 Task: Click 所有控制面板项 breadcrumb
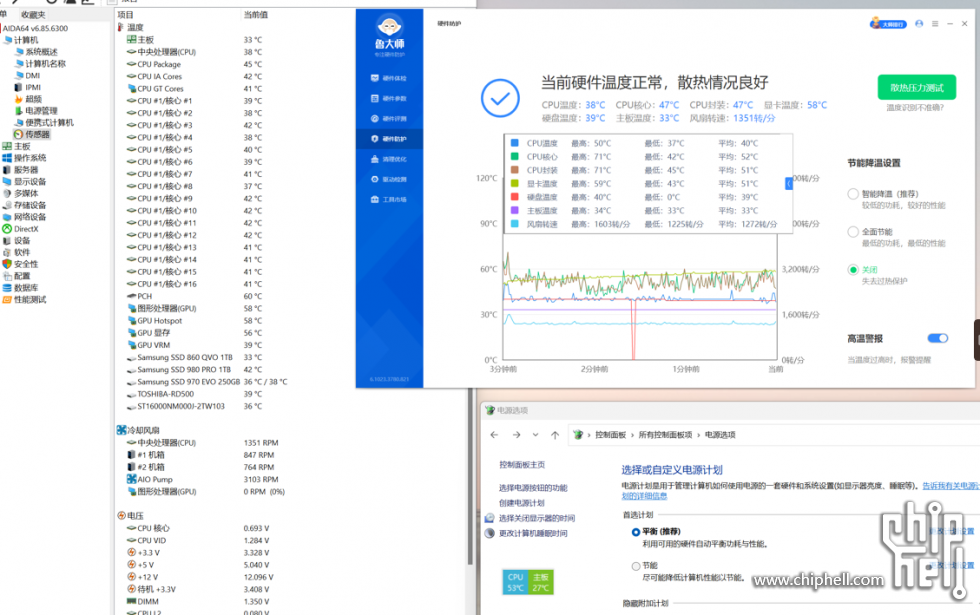(665, 435)
